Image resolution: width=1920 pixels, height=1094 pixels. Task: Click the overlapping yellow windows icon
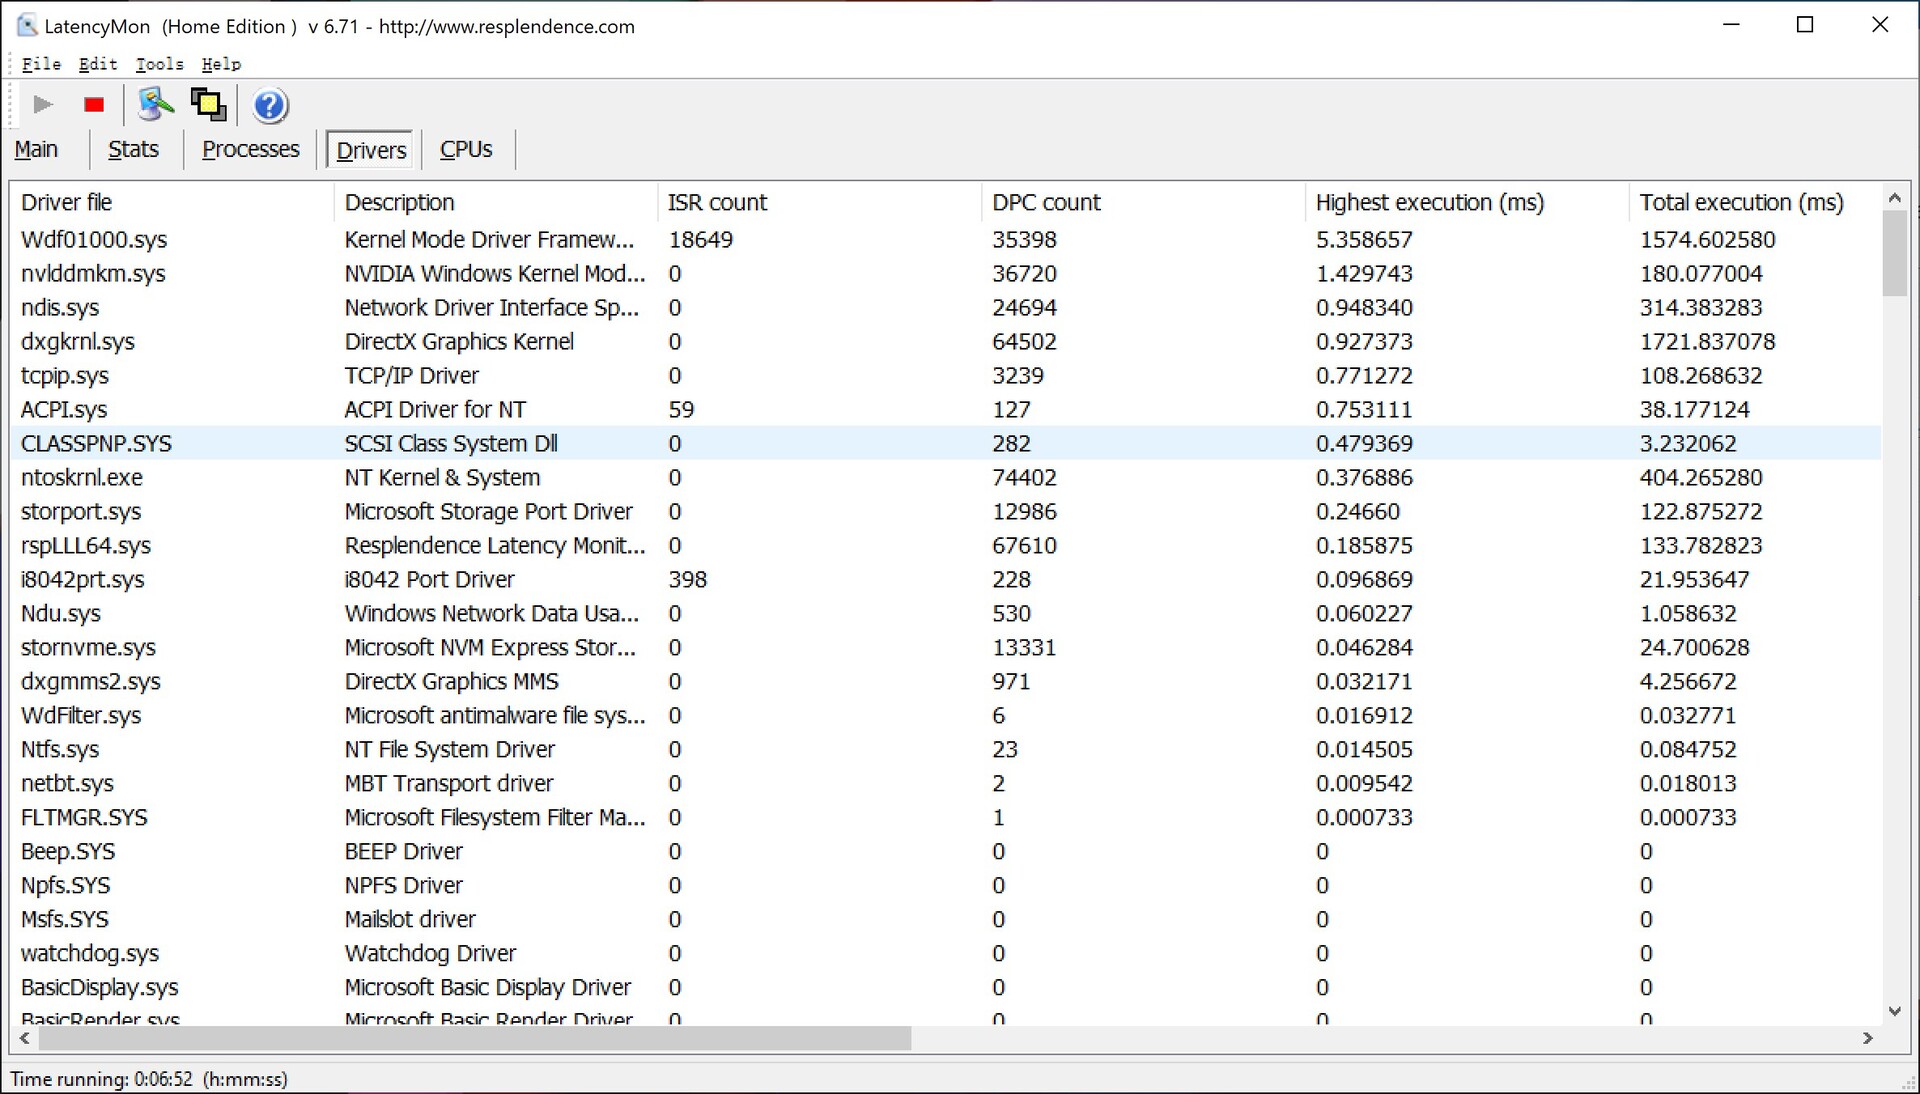pos(208,105)
